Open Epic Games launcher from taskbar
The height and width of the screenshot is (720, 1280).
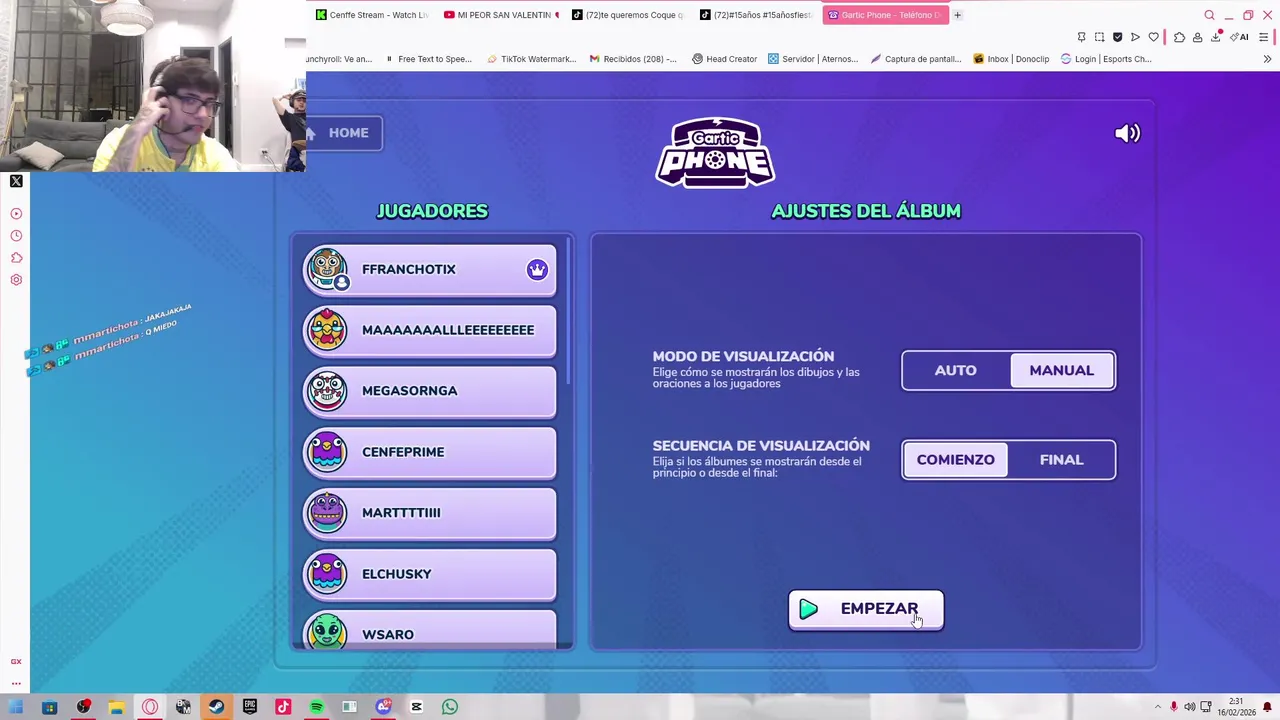[250, 708]
